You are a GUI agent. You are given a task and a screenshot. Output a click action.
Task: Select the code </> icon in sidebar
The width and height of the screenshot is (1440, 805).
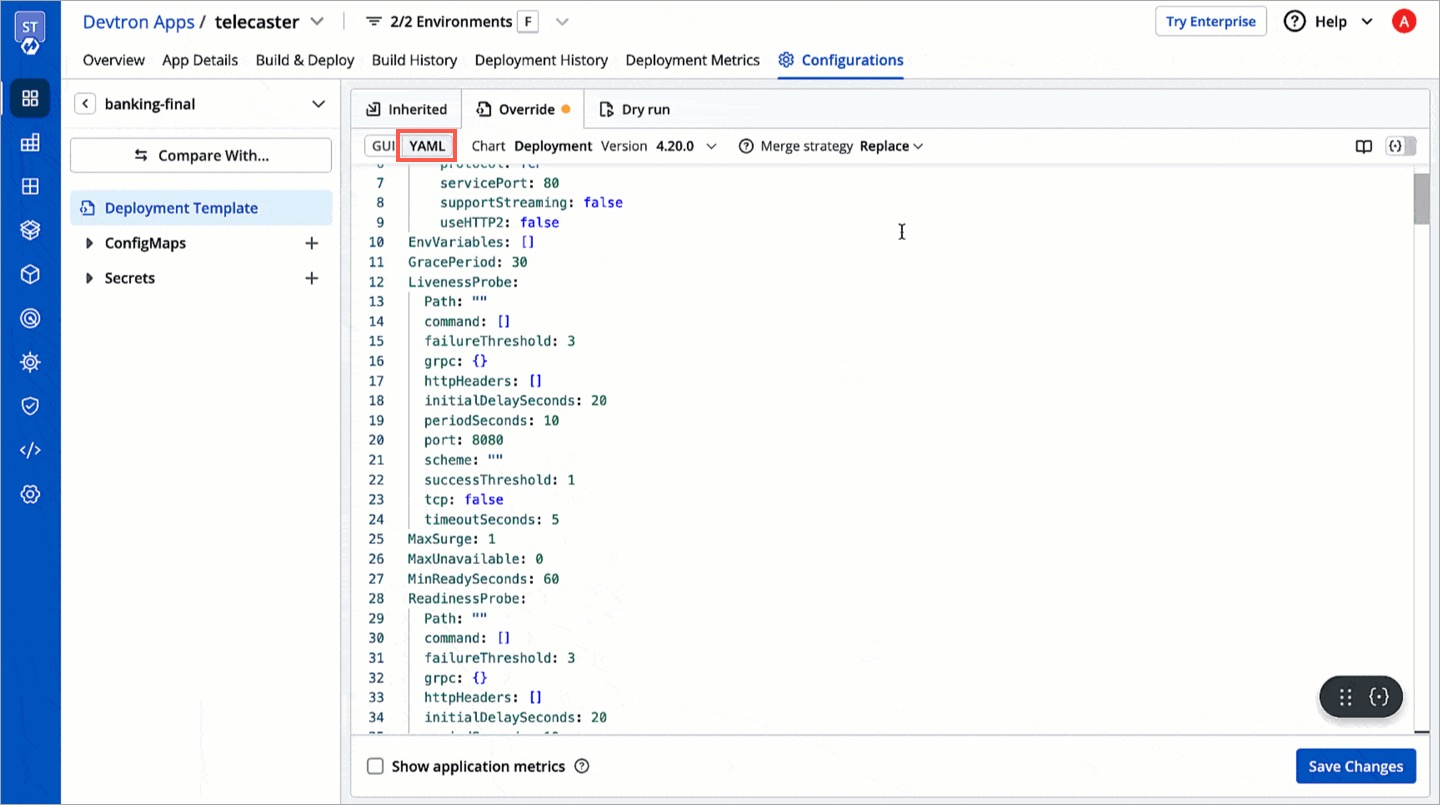pos(30,449)
